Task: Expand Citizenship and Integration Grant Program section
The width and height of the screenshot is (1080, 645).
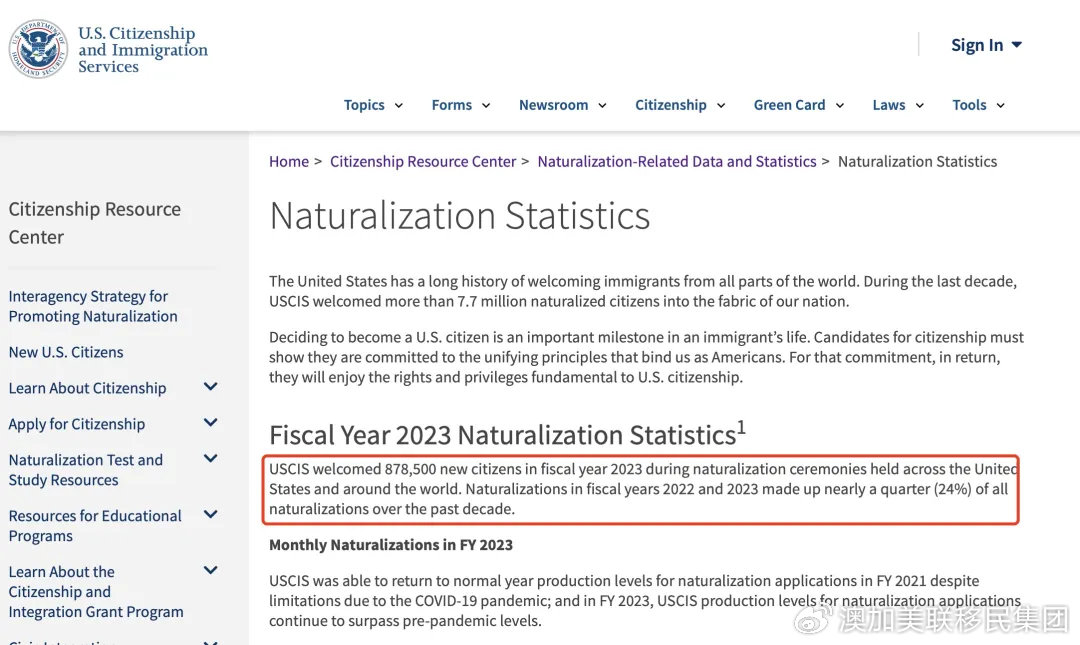Action: [x=211, y=570]
